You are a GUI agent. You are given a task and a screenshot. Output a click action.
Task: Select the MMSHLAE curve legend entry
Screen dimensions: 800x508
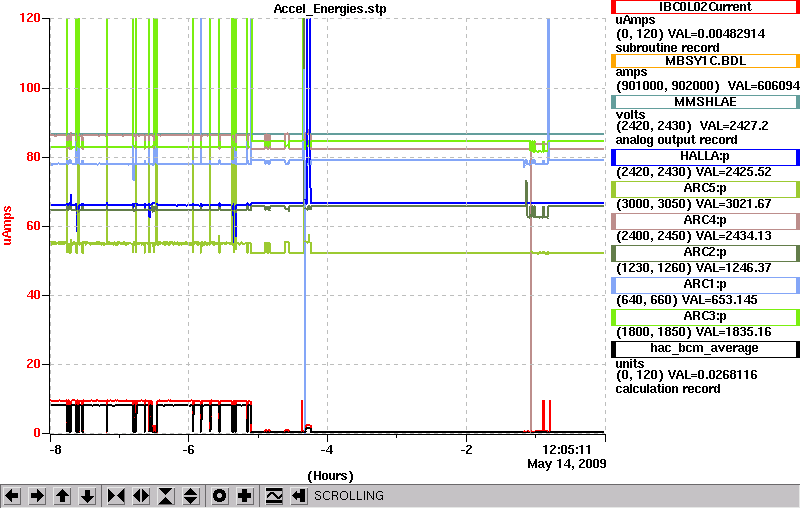705,102
